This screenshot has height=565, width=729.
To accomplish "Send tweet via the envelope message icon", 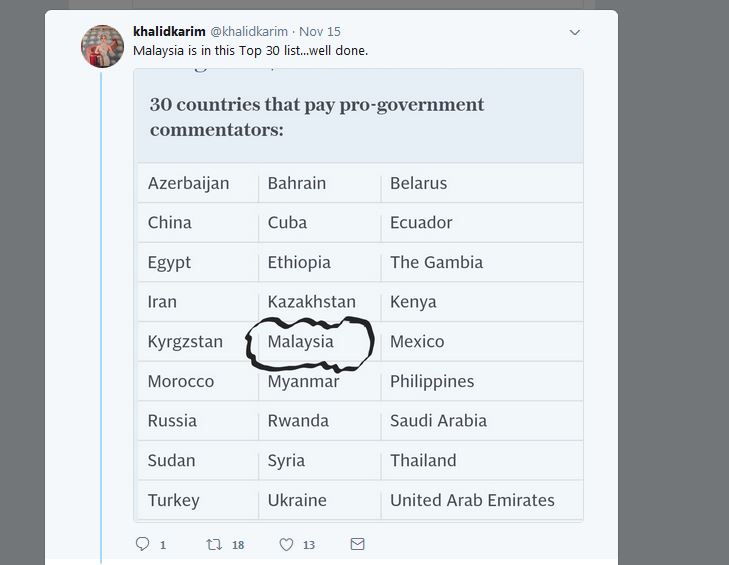I will (x=357, y=544).
